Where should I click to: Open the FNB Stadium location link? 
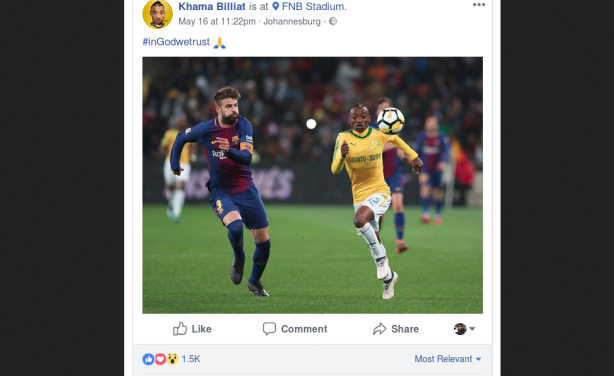coord(313,6)
